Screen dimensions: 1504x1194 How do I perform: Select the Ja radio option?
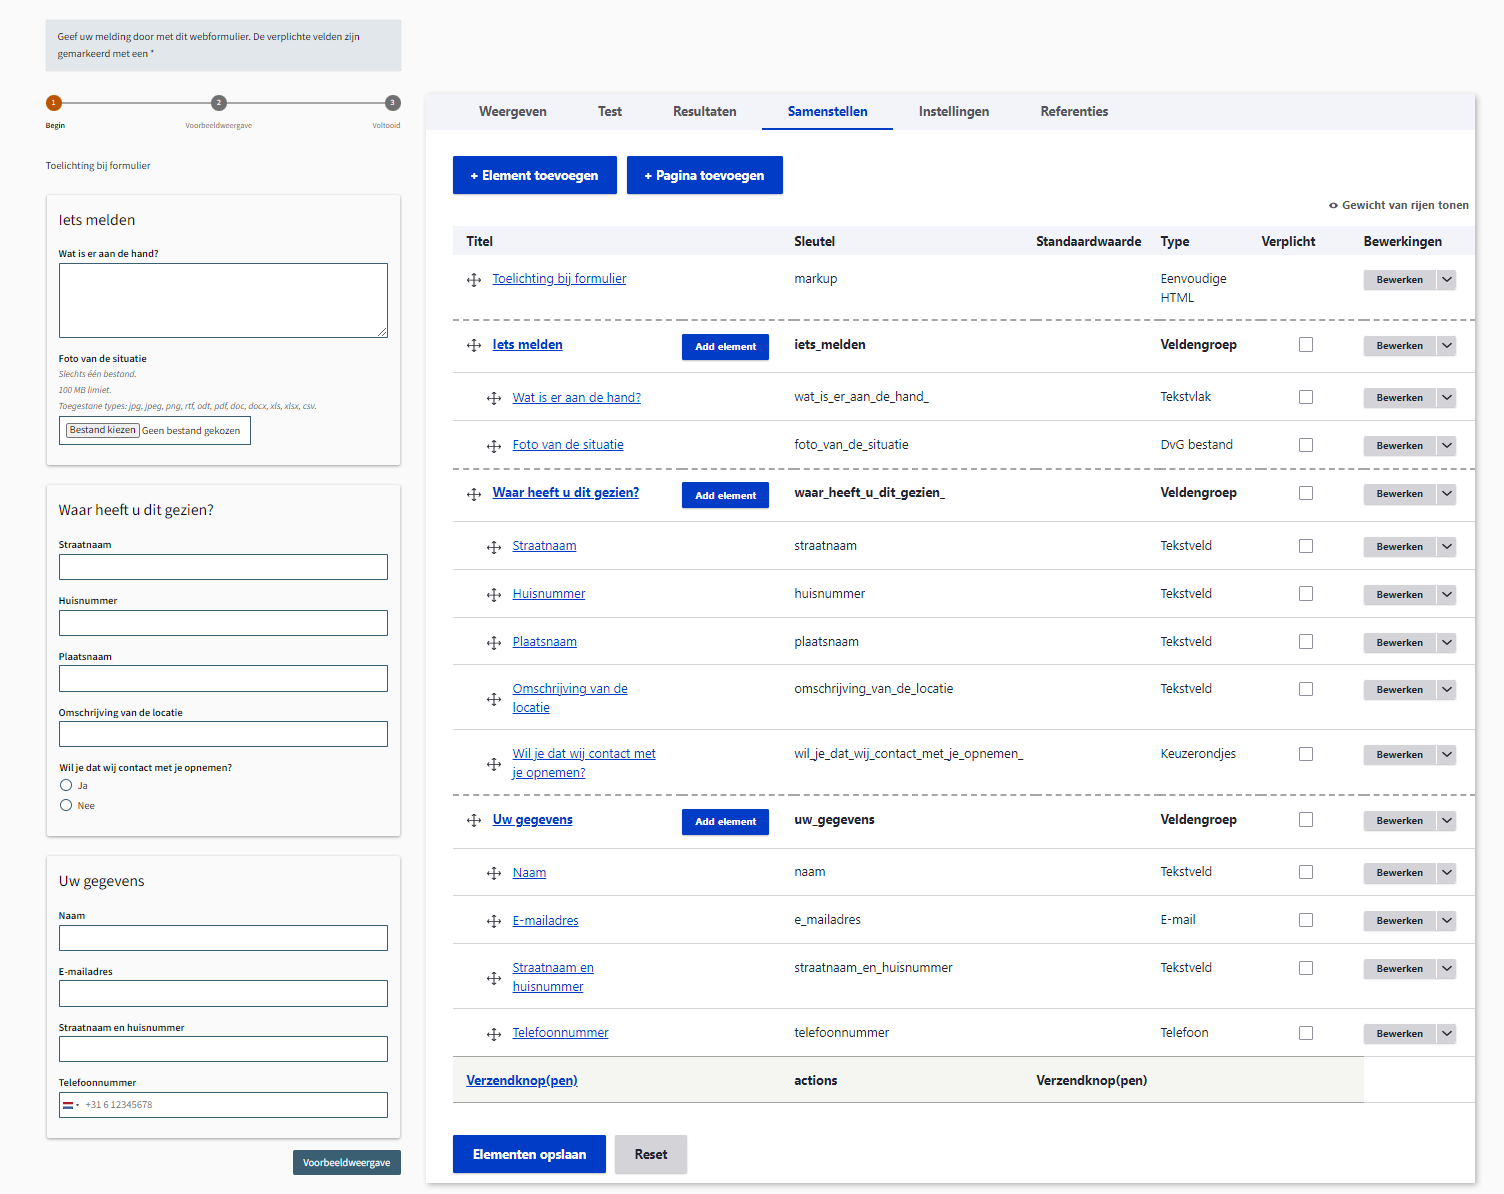[66, 786]
